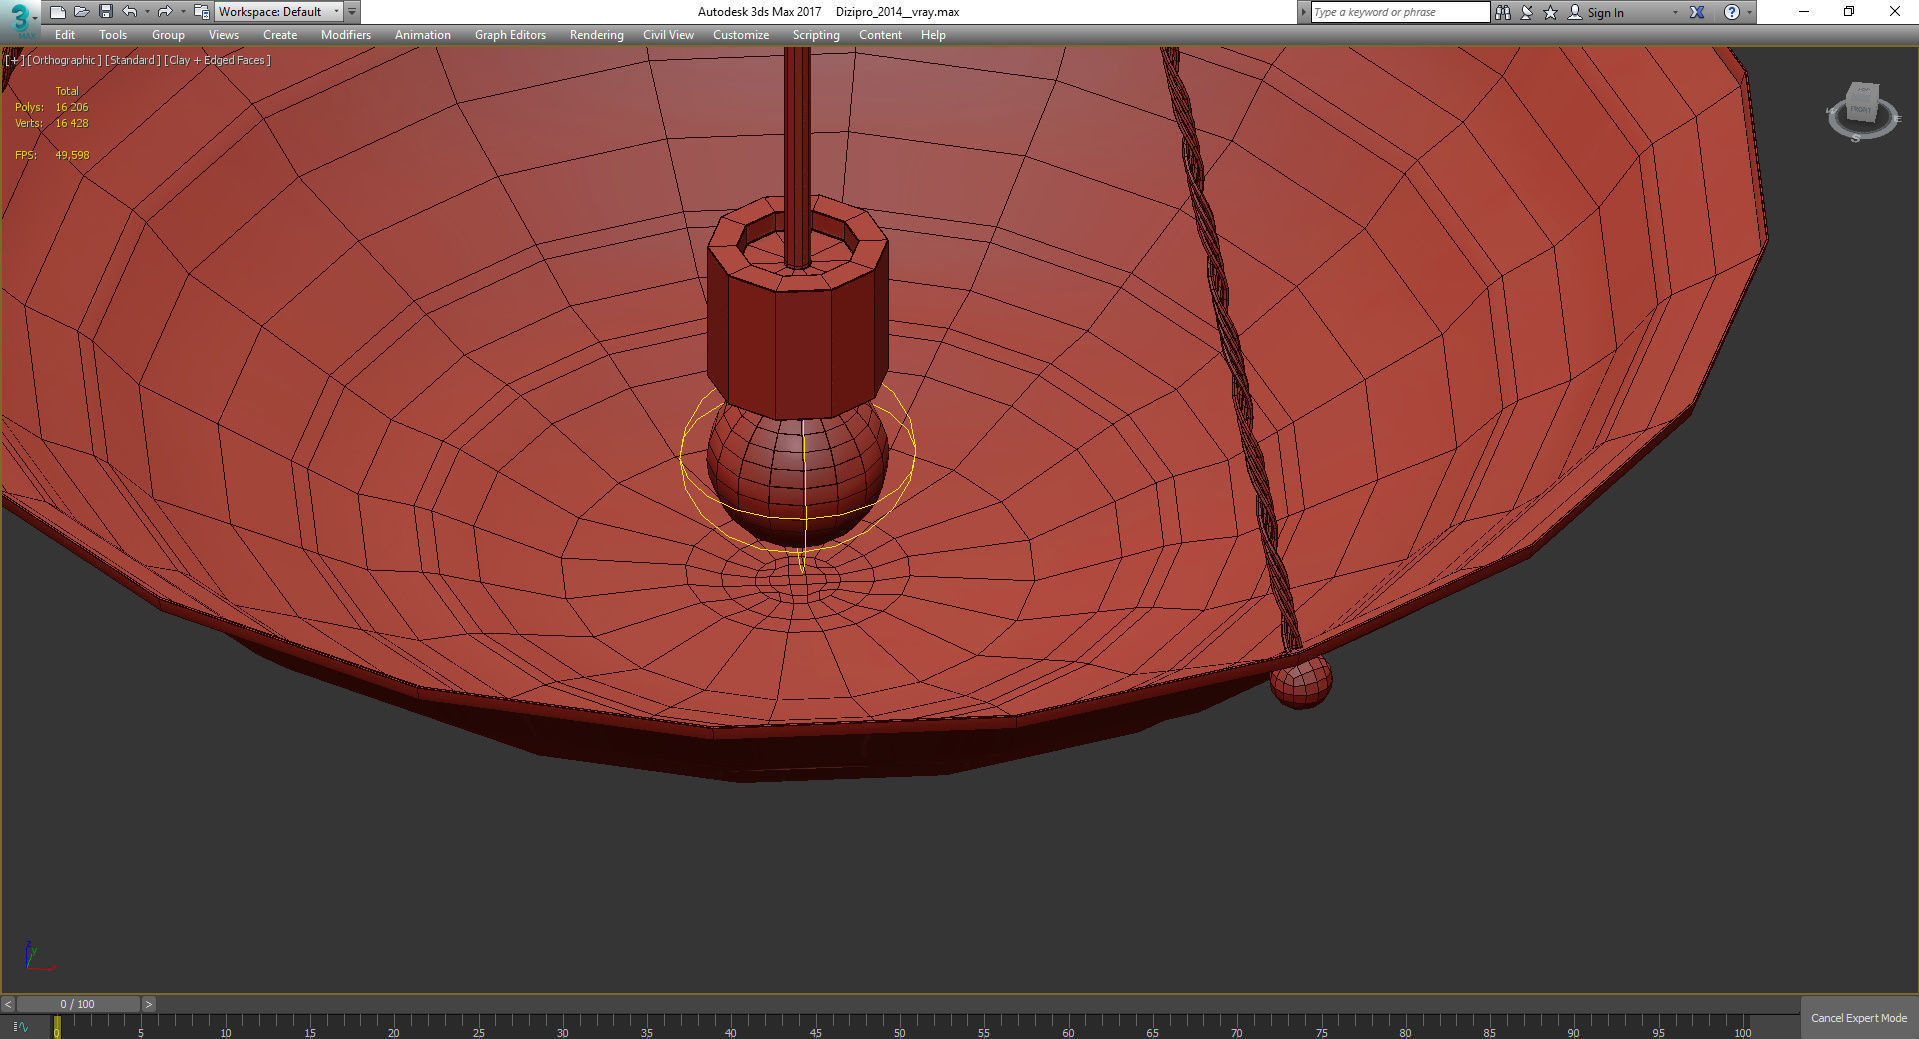Viewport: 1919px width, 1039px height.
Task: Open the Modifiers menu
Action: 346,35
